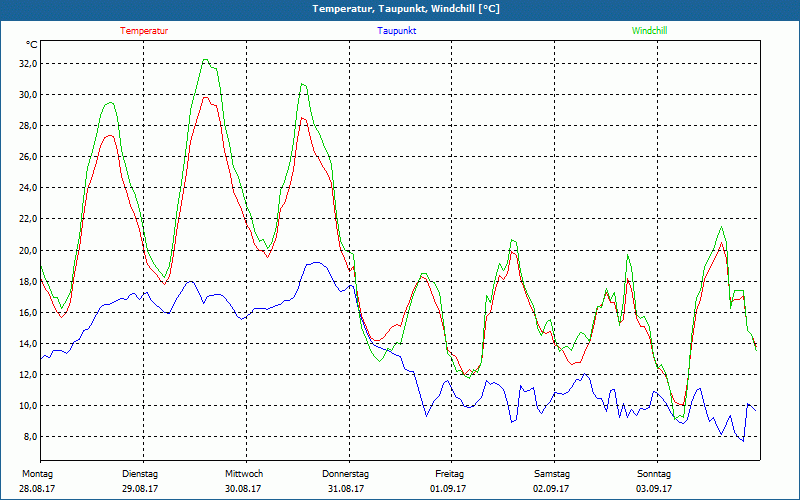This screenshot has width=800, height=500.
Task: Click the Samstag day label
Action: click(552, 474)
